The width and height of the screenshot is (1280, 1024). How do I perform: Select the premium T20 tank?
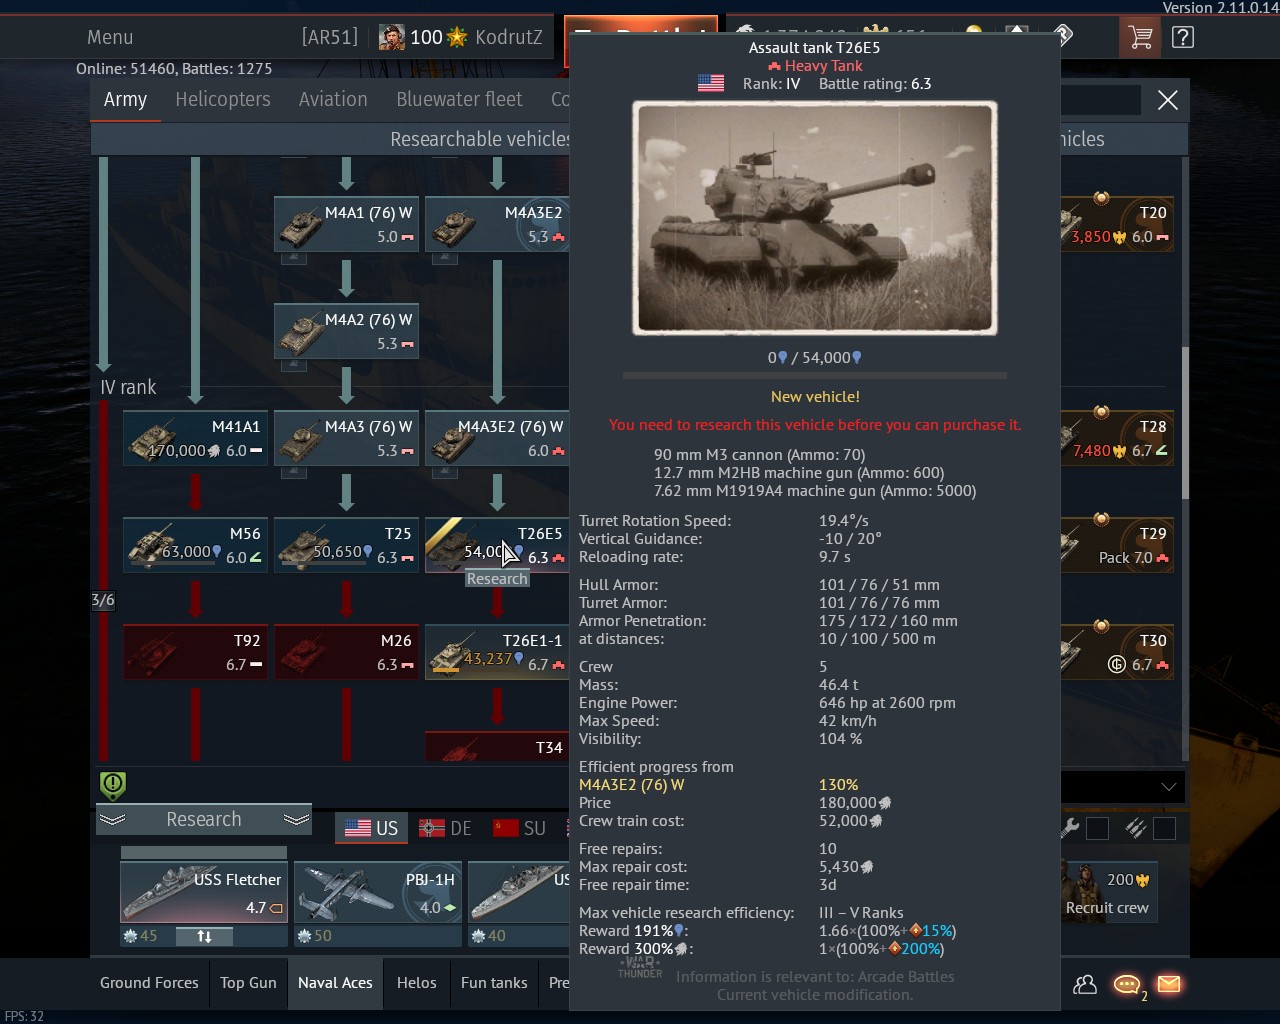[1117, 224]
